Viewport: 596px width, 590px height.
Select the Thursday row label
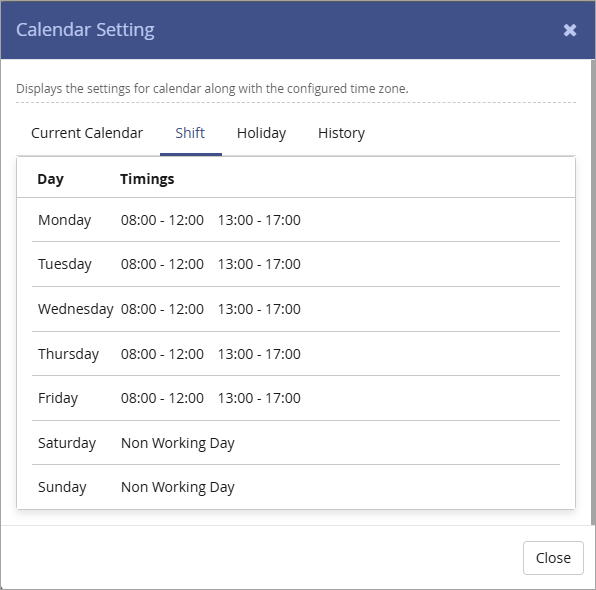68,354
